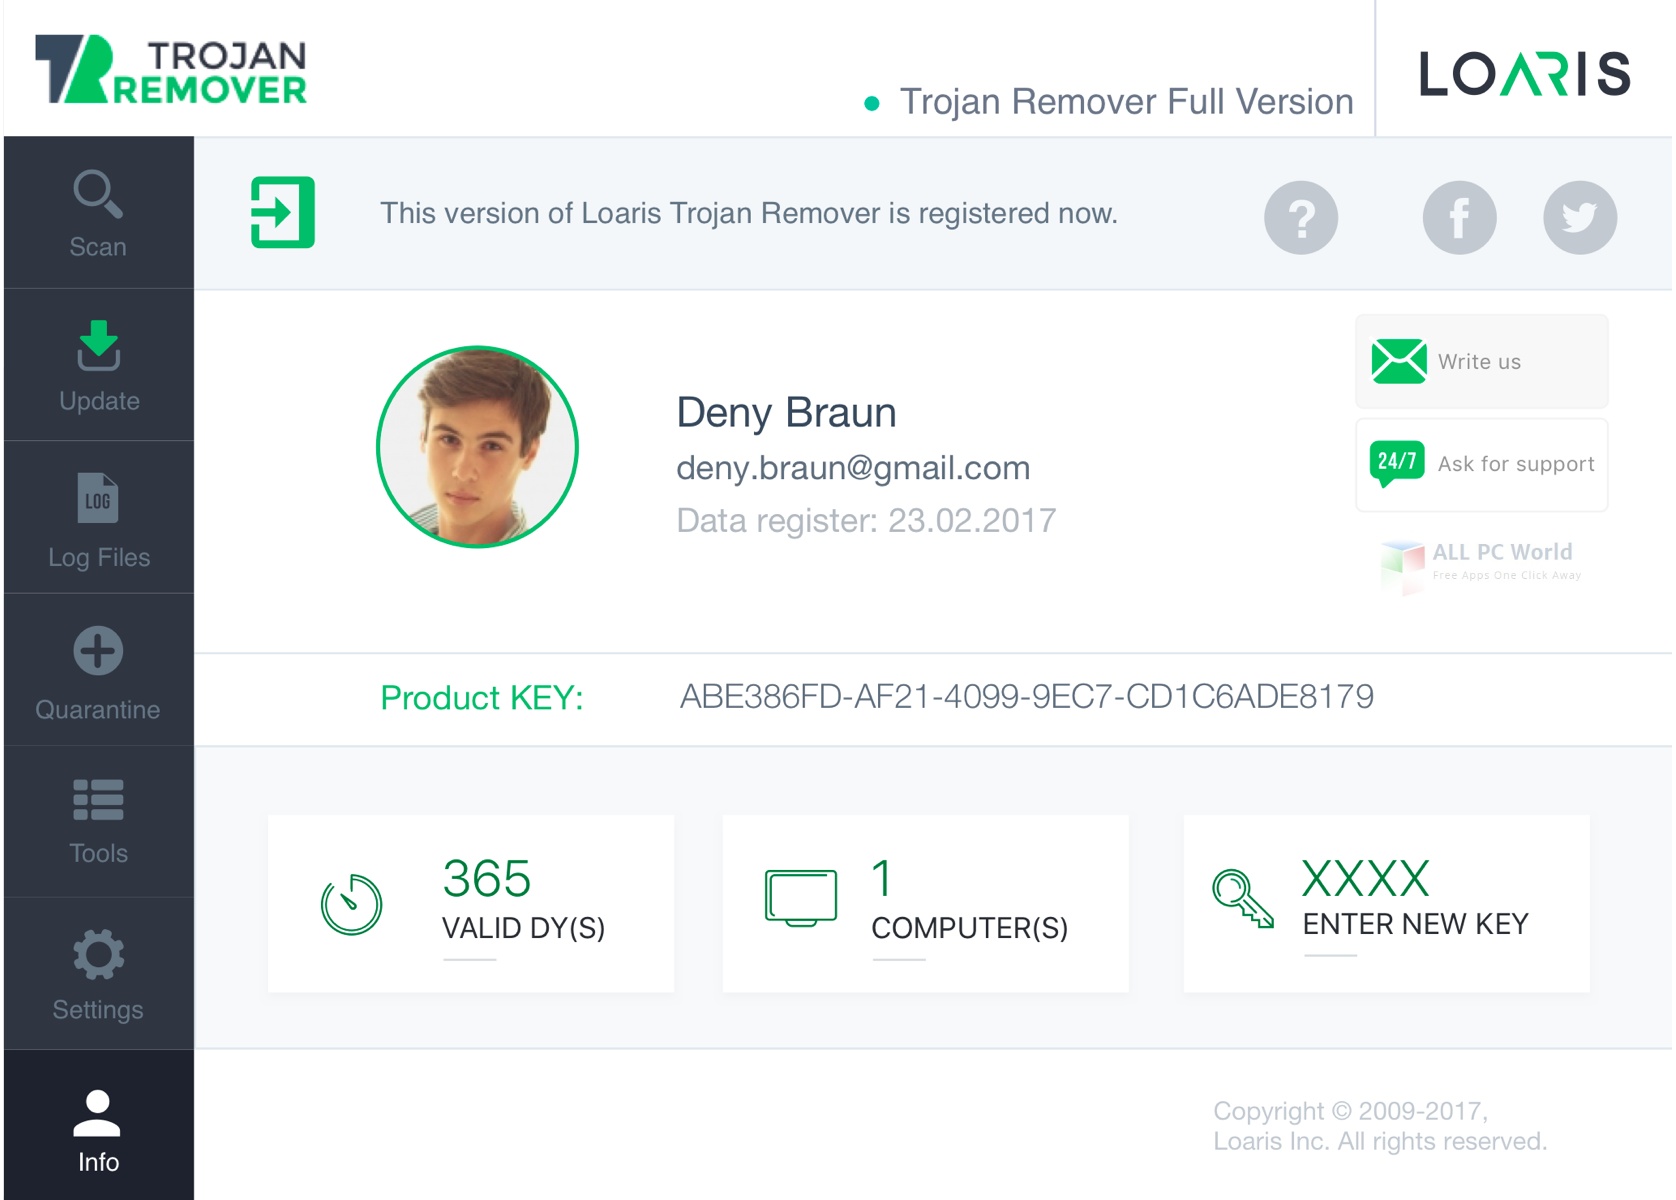Click the Loaris logo at top right
Viewport: 1676px width, 1200px height.
[x=1524, y=74]
